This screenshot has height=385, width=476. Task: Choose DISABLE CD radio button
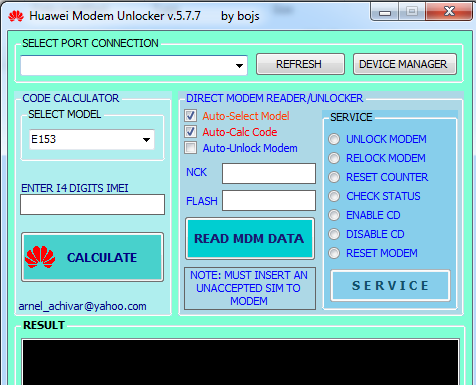[334, 234]
